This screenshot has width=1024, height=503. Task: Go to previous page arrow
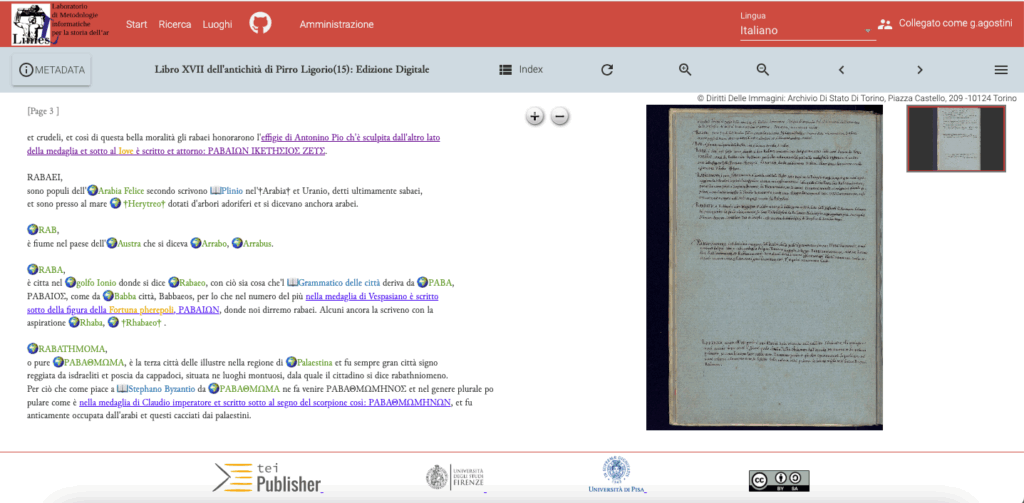pos(841,70)
